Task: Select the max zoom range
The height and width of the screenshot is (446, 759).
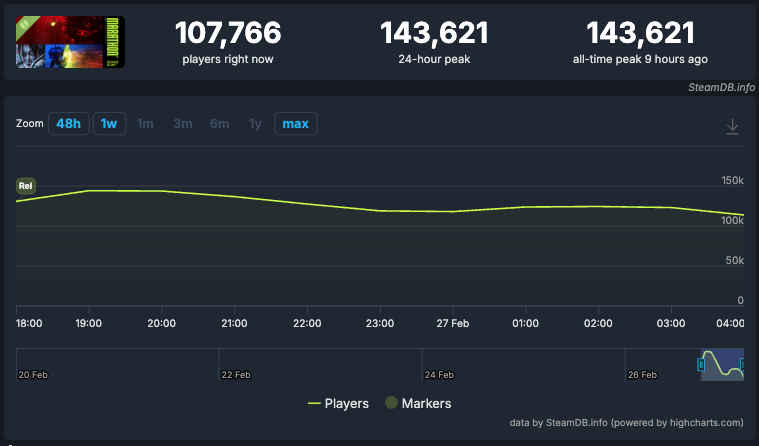Action: click(x=295, y=124)
